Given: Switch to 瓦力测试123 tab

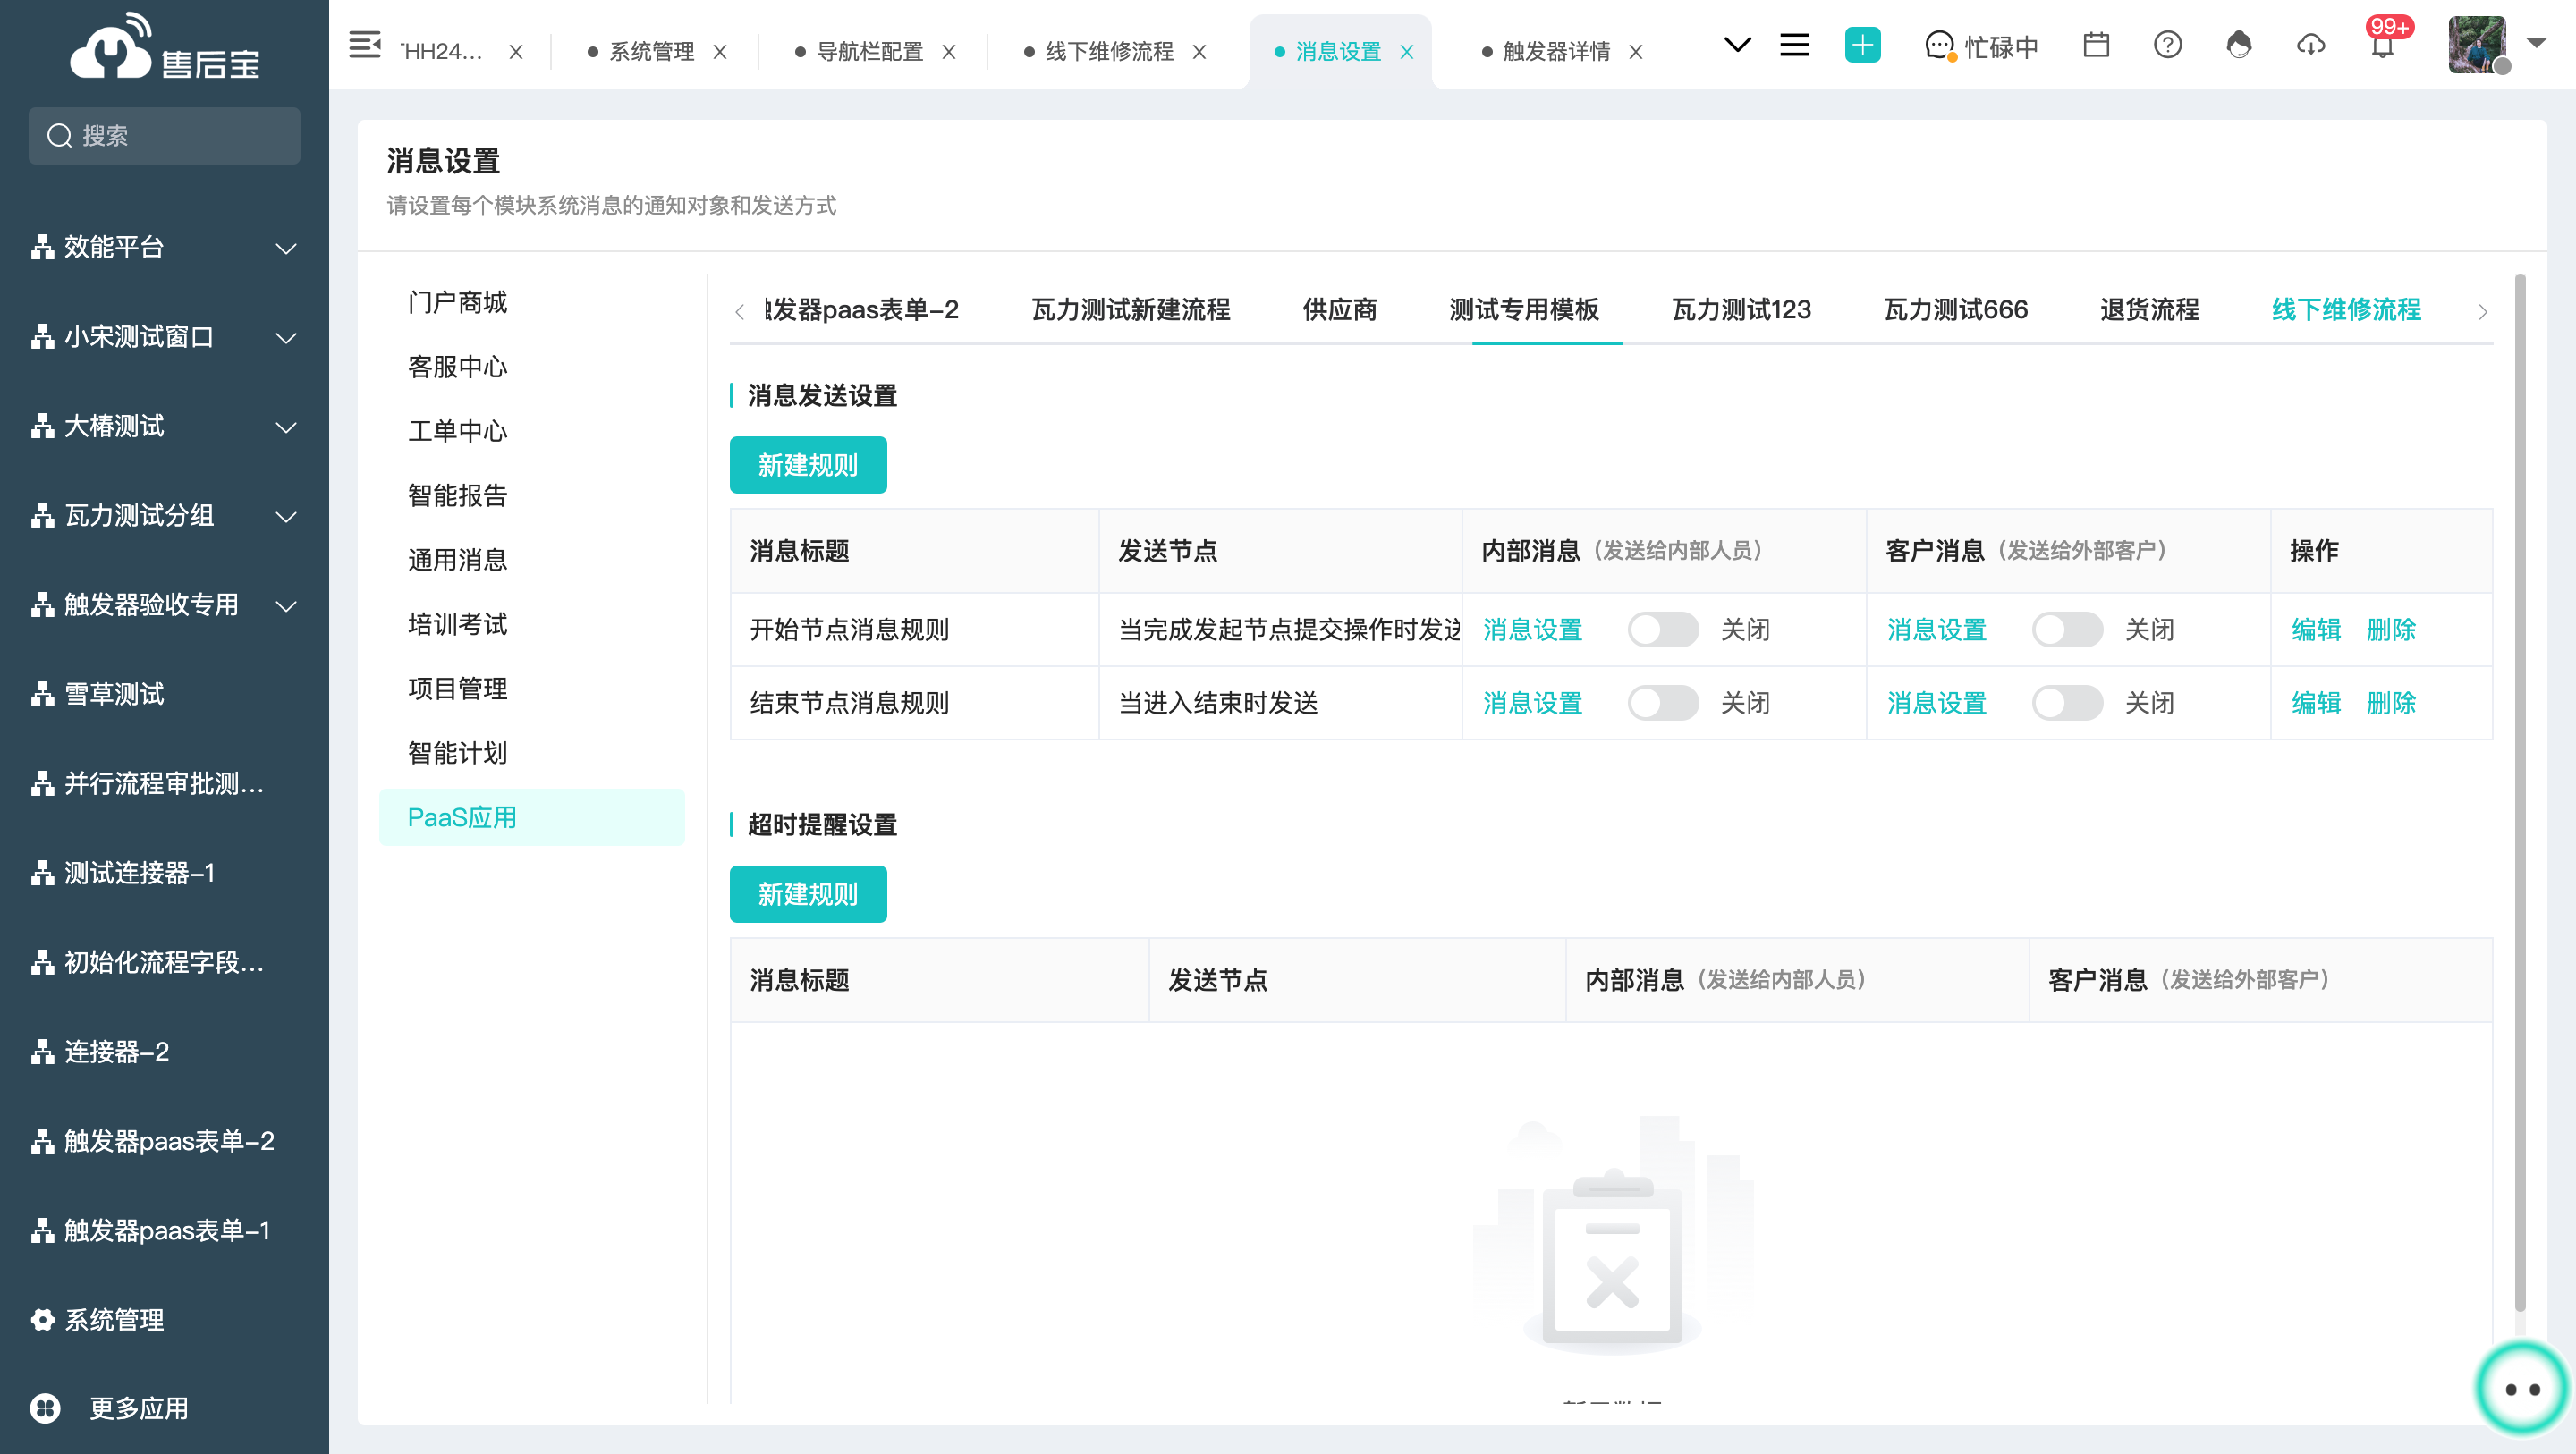Looking at the screenshot, I should pyautogui.click(x=1741, y=310).
